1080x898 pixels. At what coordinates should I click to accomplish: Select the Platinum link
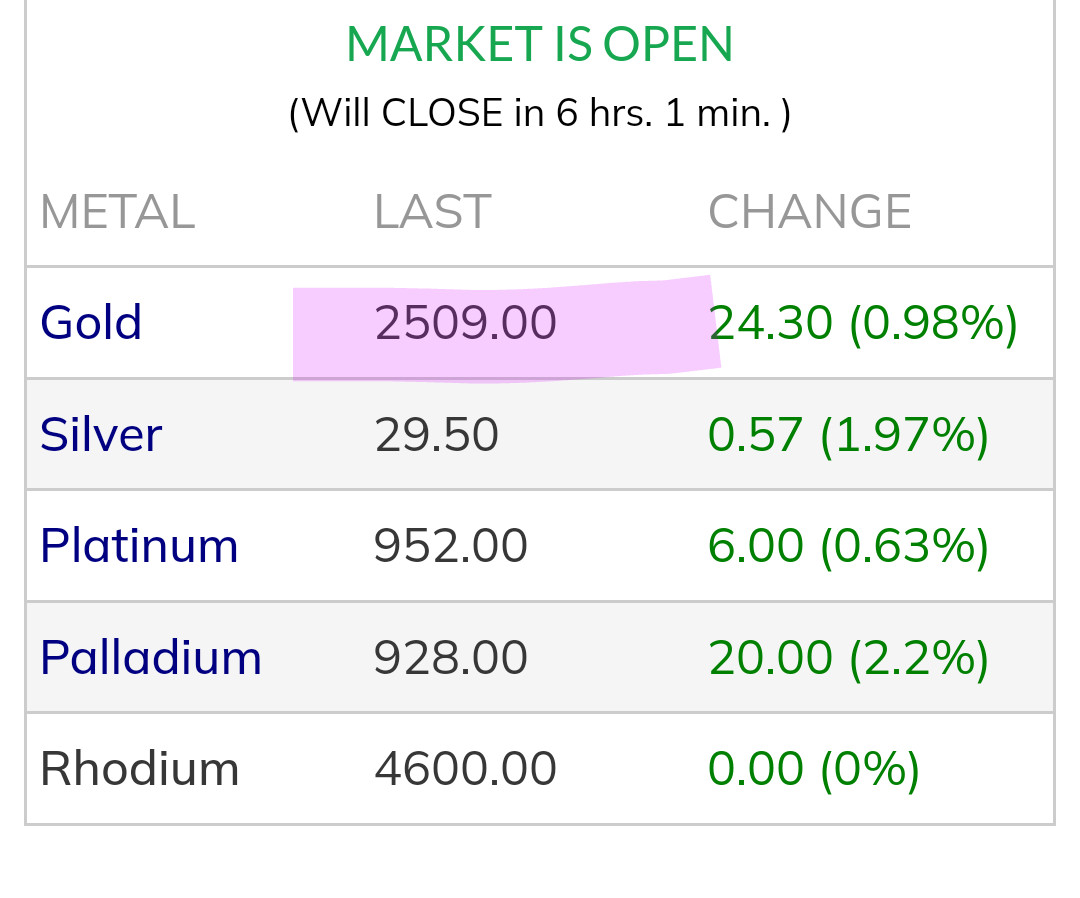pos(139,546)
